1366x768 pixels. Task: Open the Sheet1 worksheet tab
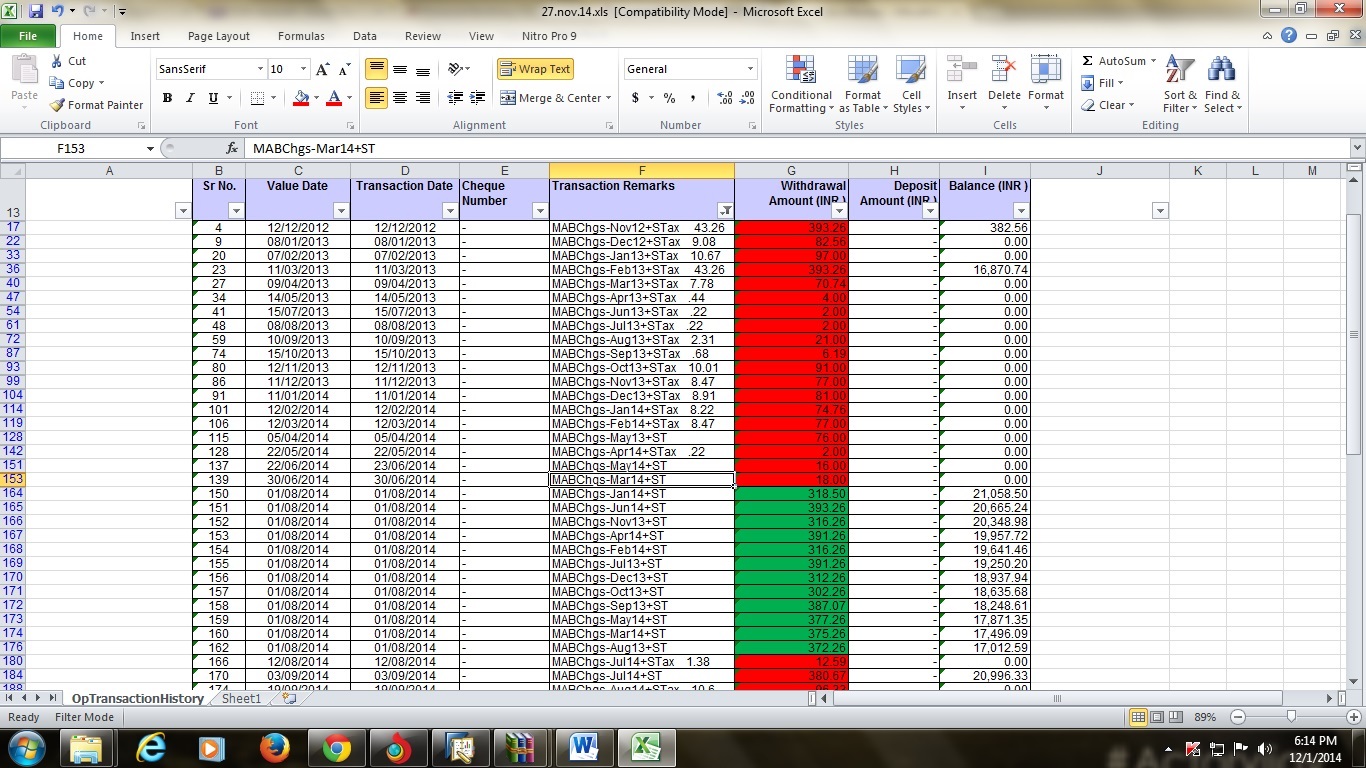pyautogui.click(x=241, y=699)
